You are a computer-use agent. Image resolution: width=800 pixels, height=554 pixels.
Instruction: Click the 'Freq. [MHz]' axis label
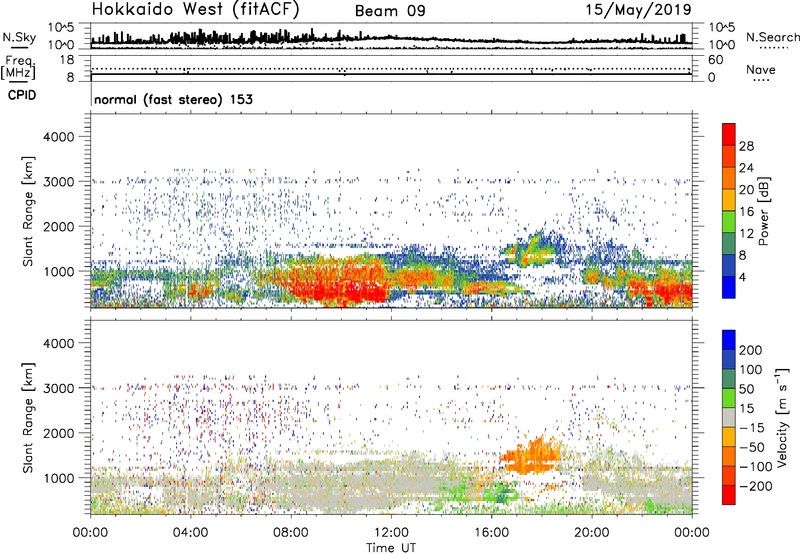18,68
